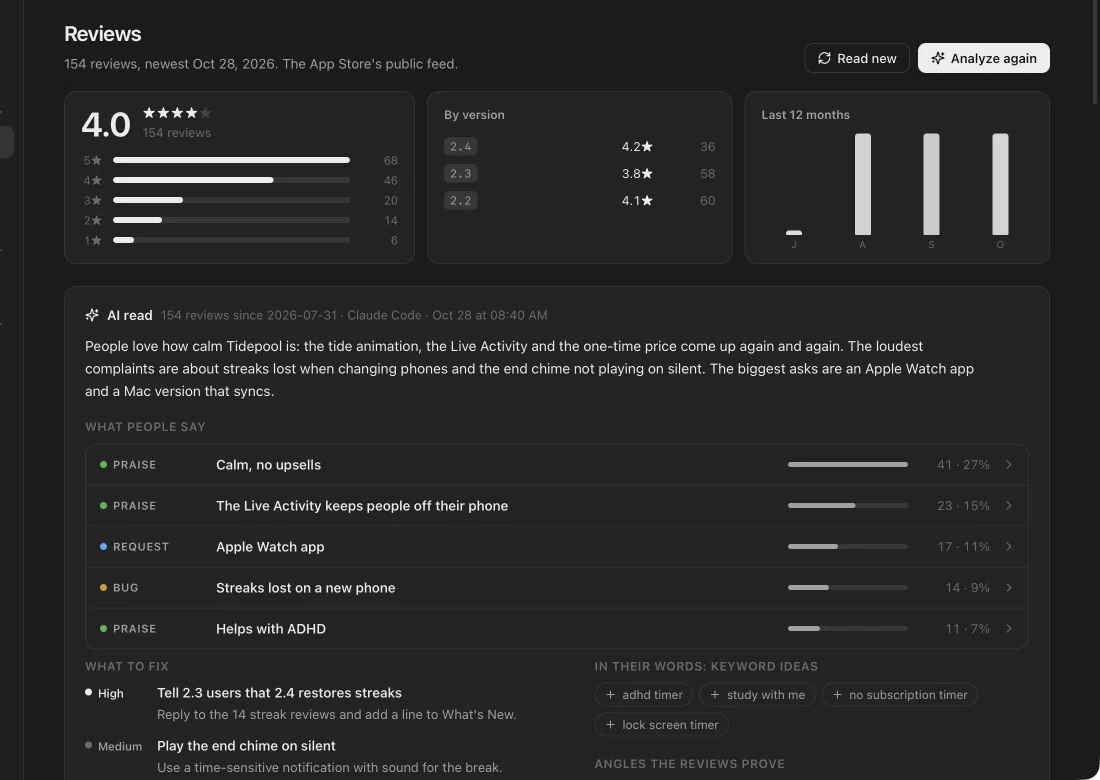The image size is (1100, 780).
Task: Click the Analyze again button
Action: (984, 58)
